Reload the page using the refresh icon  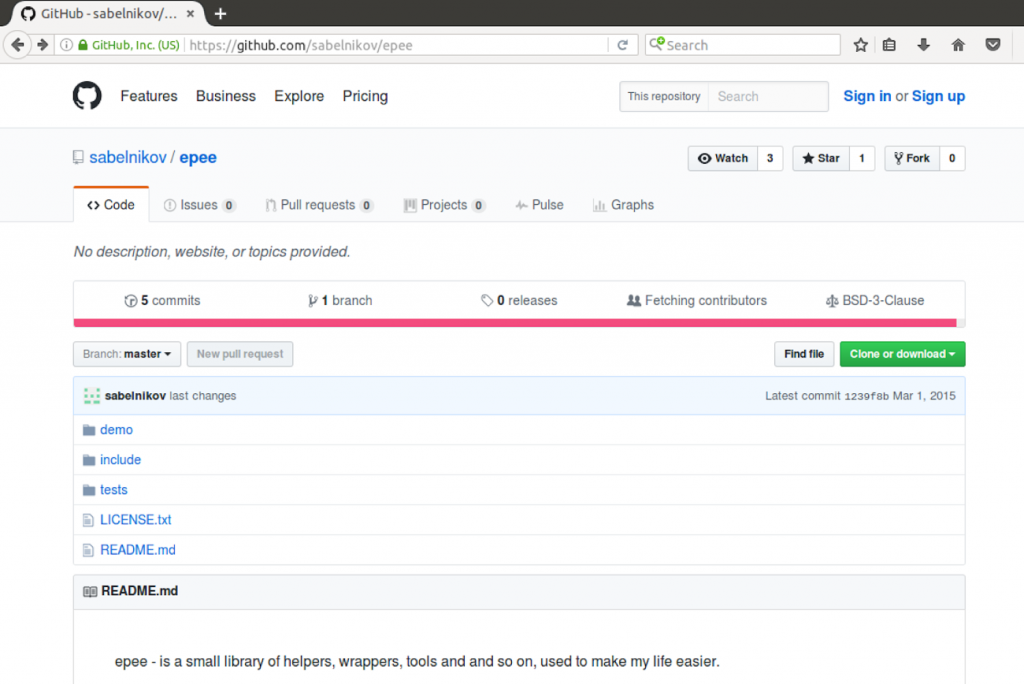tap(622, 45)
